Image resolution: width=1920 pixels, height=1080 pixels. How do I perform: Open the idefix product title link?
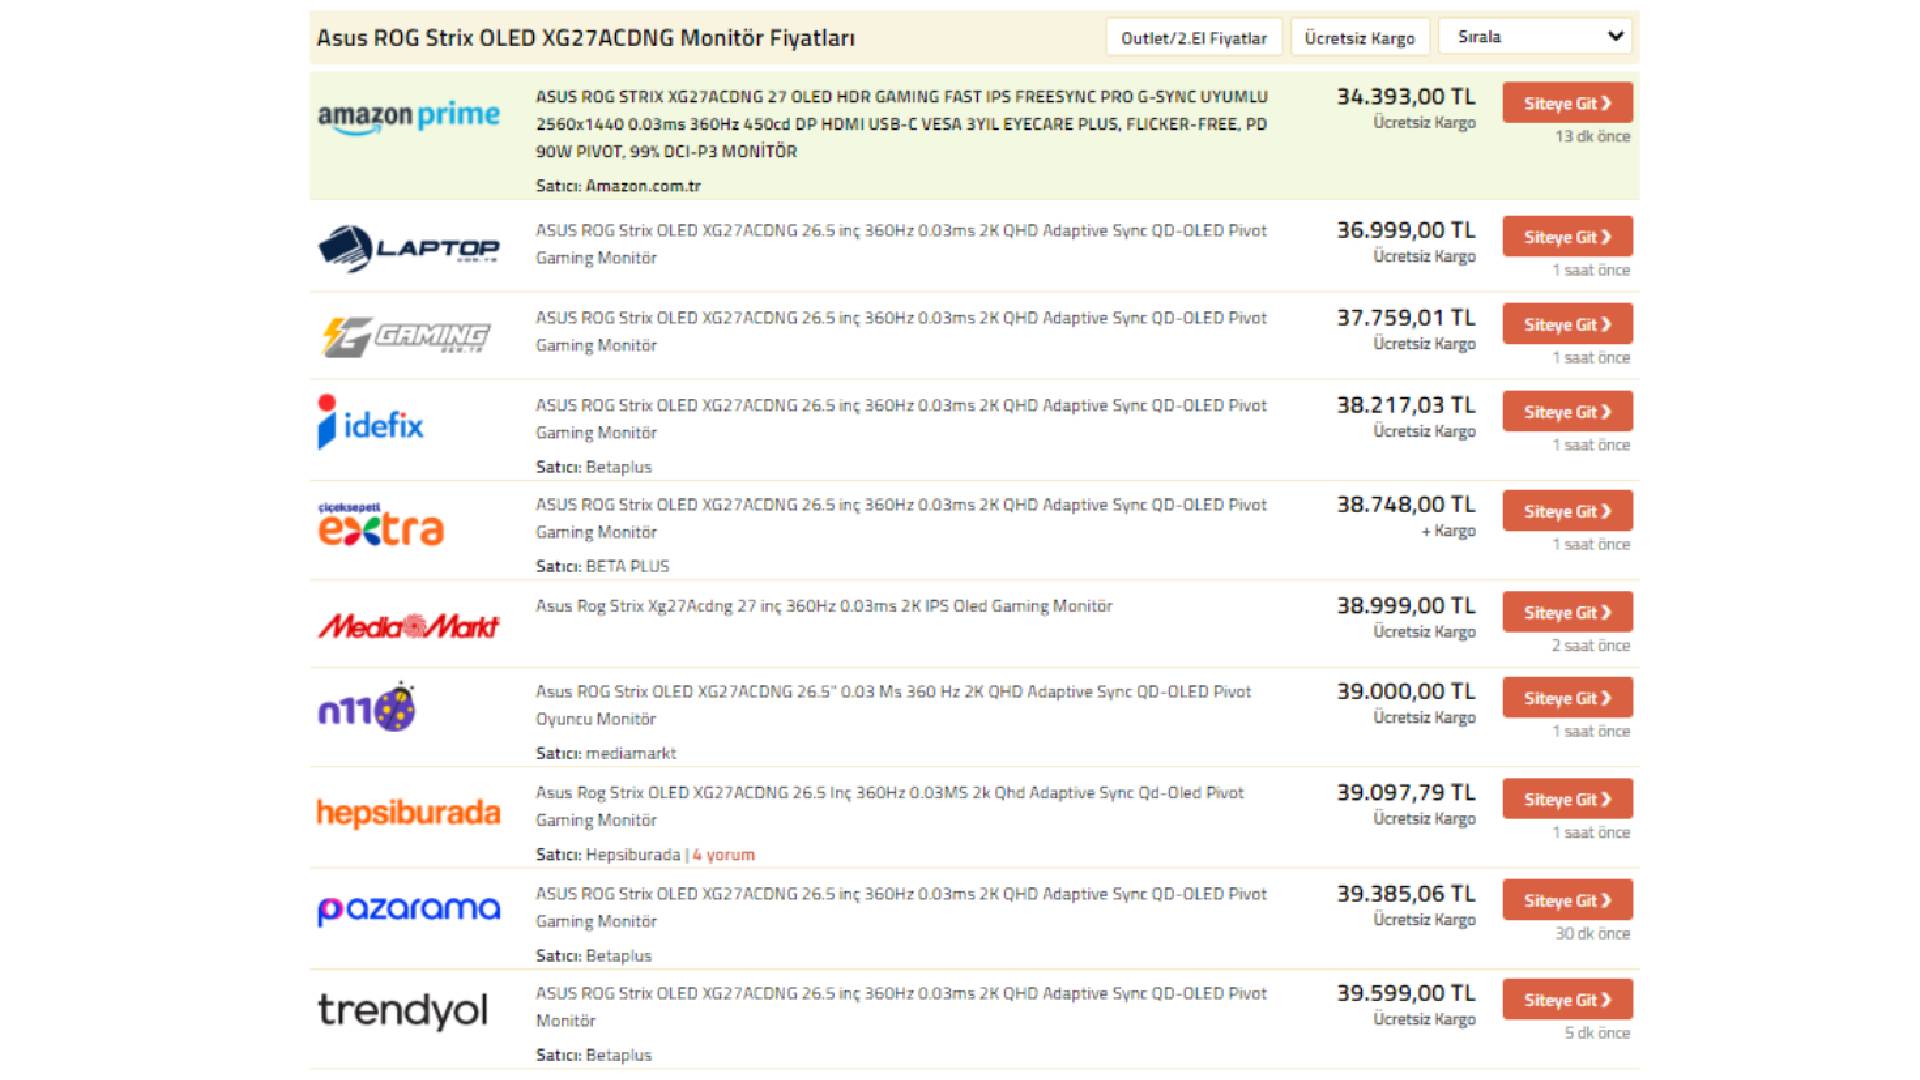(901, 419)
